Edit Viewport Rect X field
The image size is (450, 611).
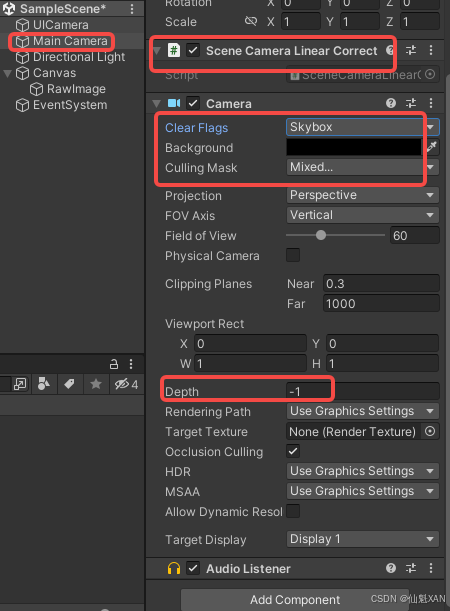250,343
